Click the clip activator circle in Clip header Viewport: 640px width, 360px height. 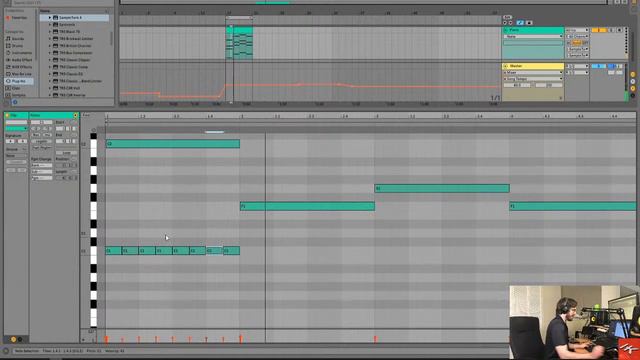coord(7,116)
